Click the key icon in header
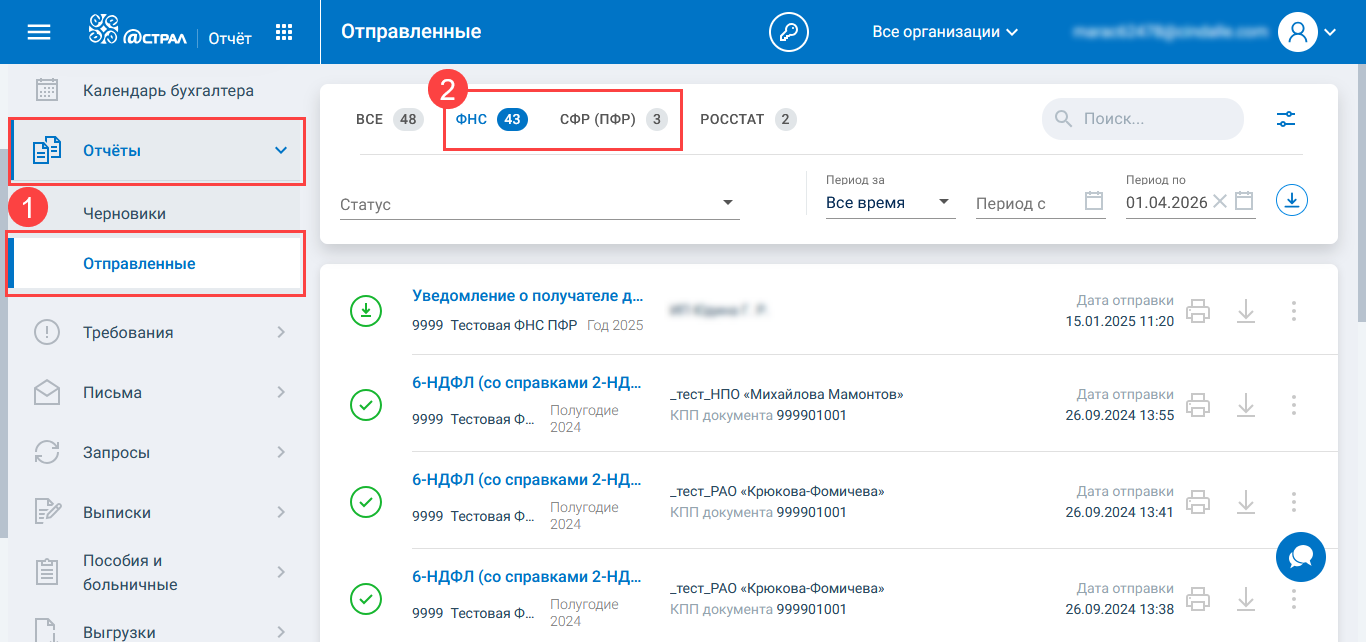 point(788,32)
